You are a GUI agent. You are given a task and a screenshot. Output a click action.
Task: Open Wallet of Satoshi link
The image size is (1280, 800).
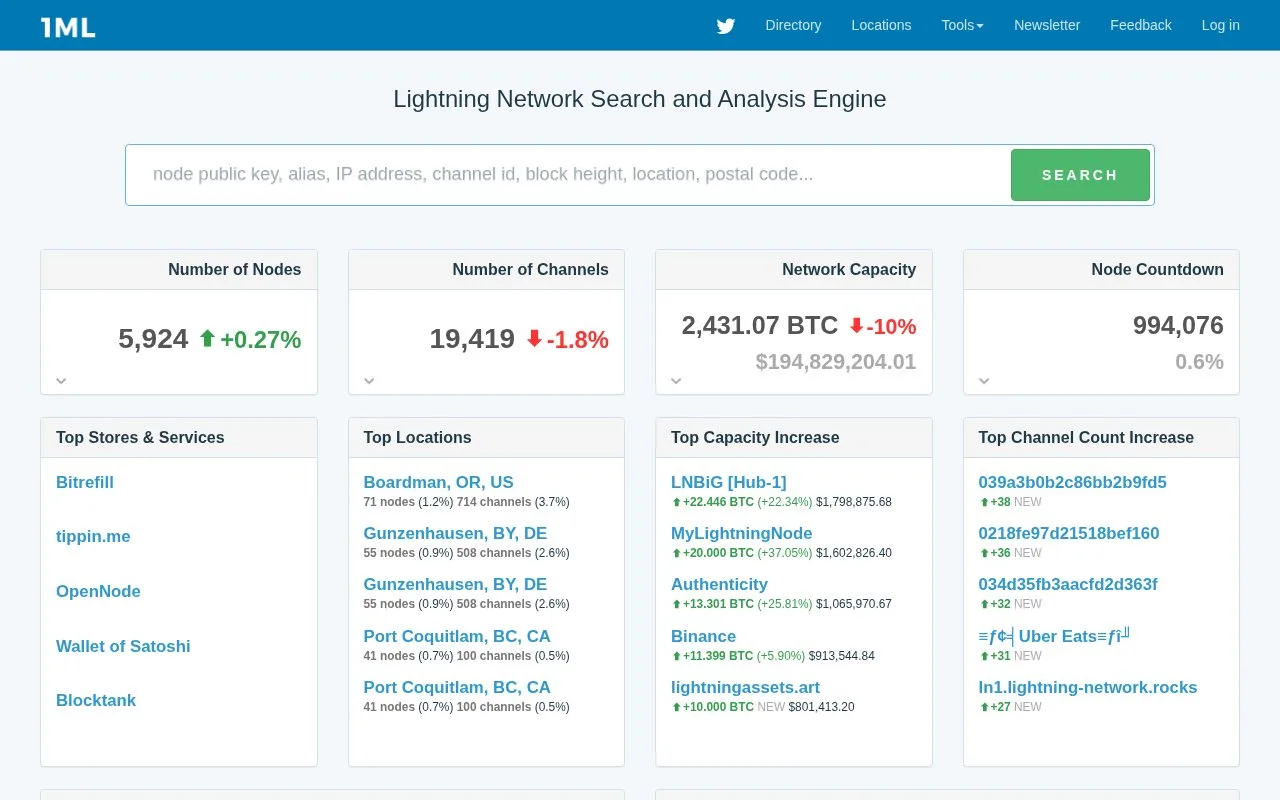click(x=123, y=646)
